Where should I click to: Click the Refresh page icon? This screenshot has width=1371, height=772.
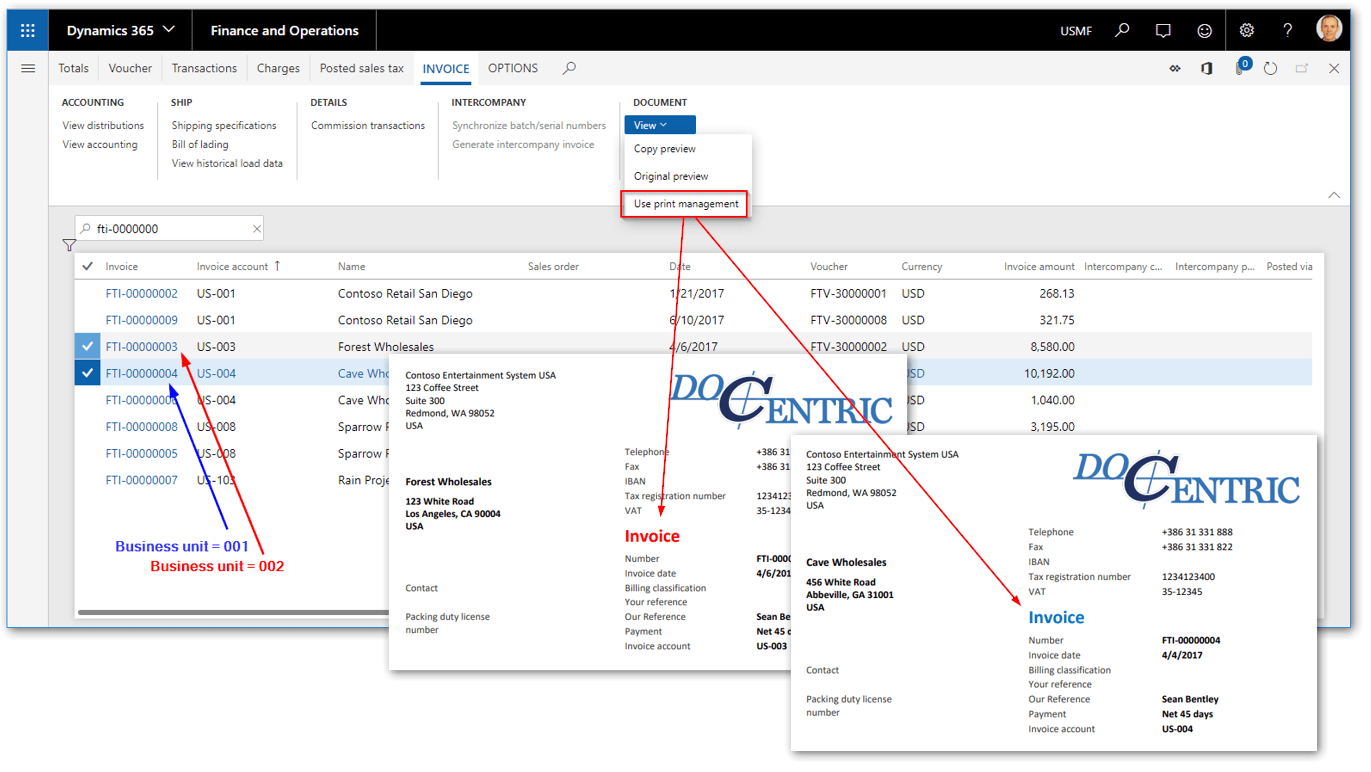click(x=1270, y=68)
